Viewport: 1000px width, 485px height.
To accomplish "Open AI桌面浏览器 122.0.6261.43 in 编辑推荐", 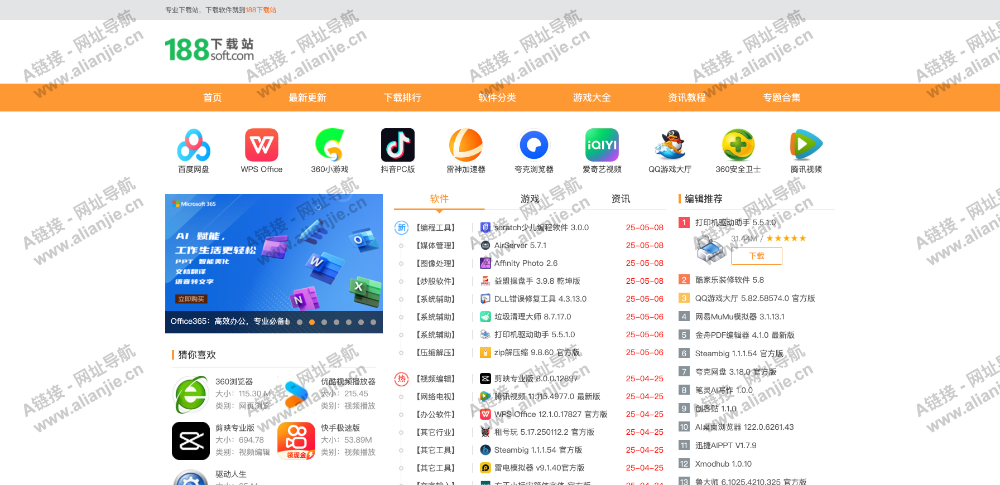I will click(744, 427).
